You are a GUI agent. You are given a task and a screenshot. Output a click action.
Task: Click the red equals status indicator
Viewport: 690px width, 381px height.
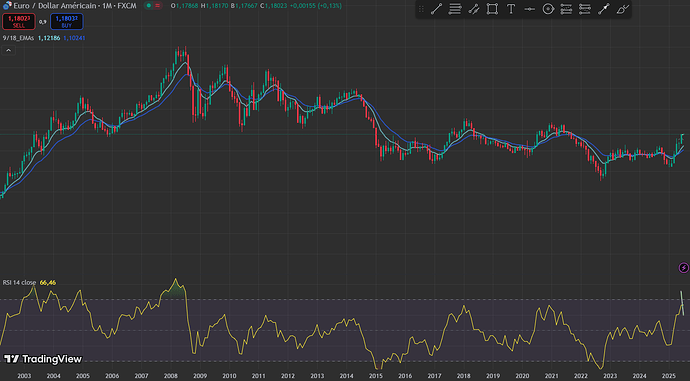[x=157, y=6]
